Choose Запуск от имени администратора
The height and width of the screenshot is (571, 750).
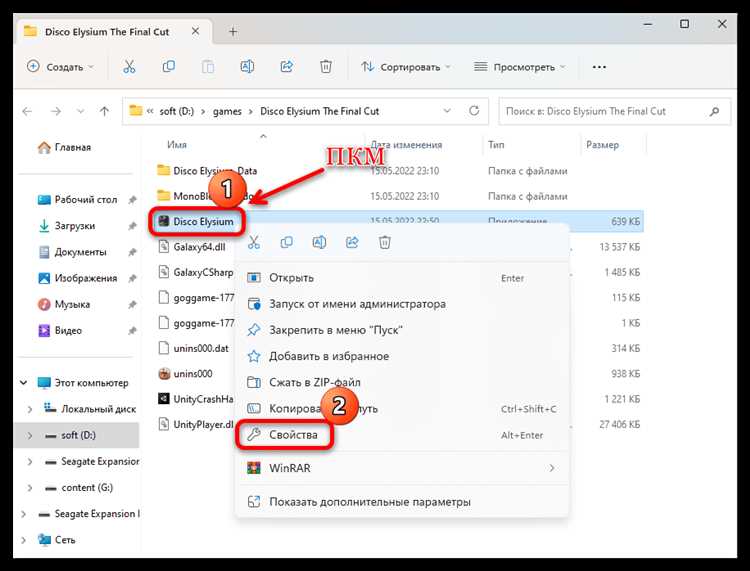[403, 304]
